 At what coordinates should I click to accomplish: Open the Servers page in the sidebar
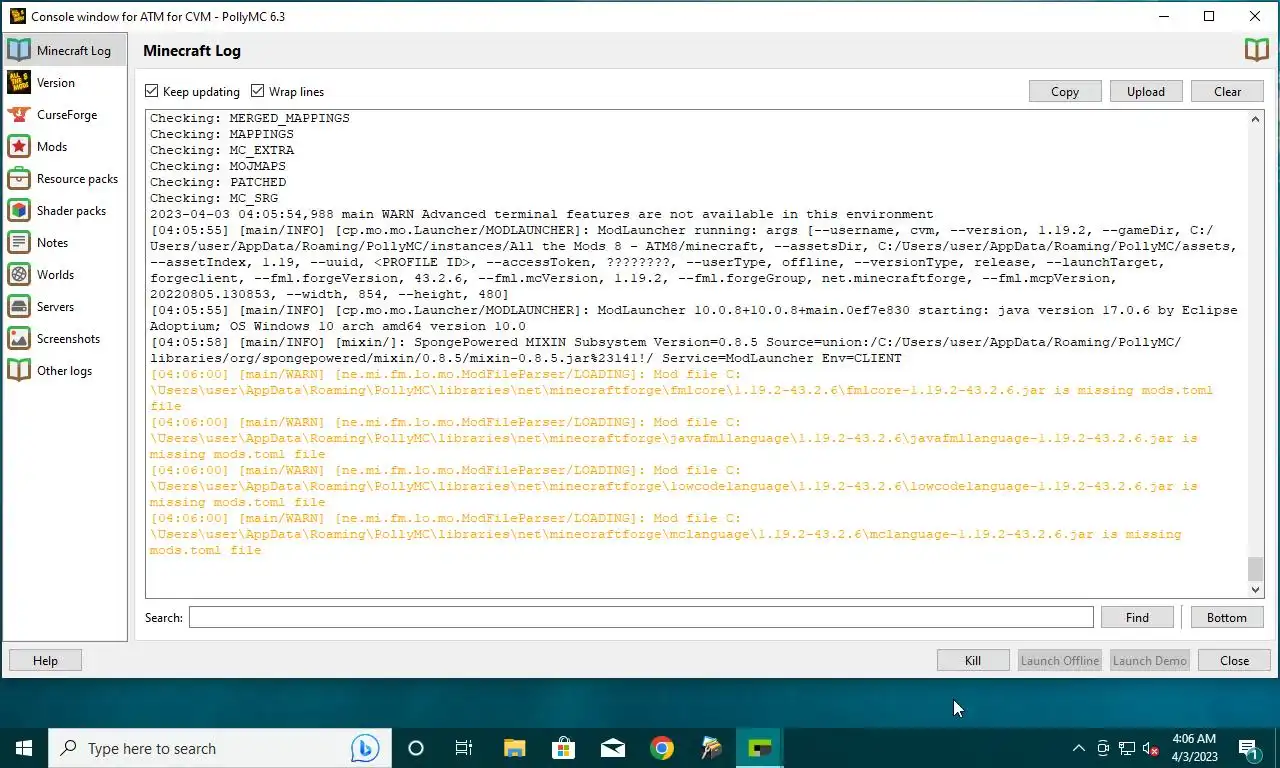pyautogui.click(x=65, y=307)
